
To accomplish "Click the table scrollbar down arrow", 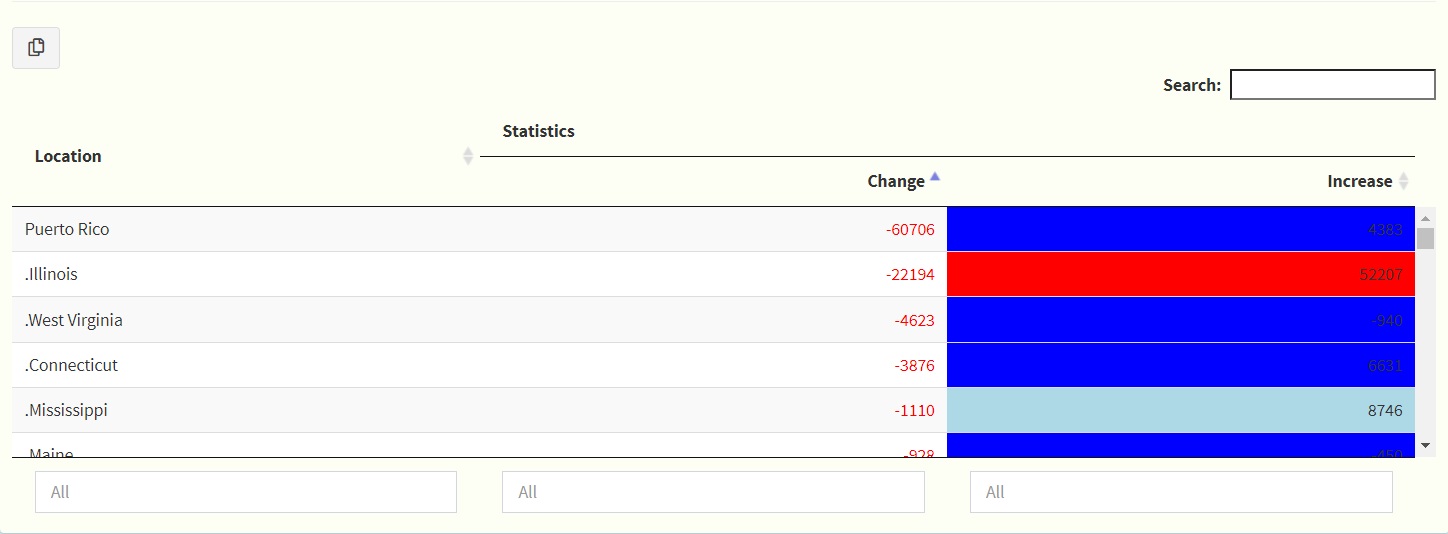I will point(1426,445).
